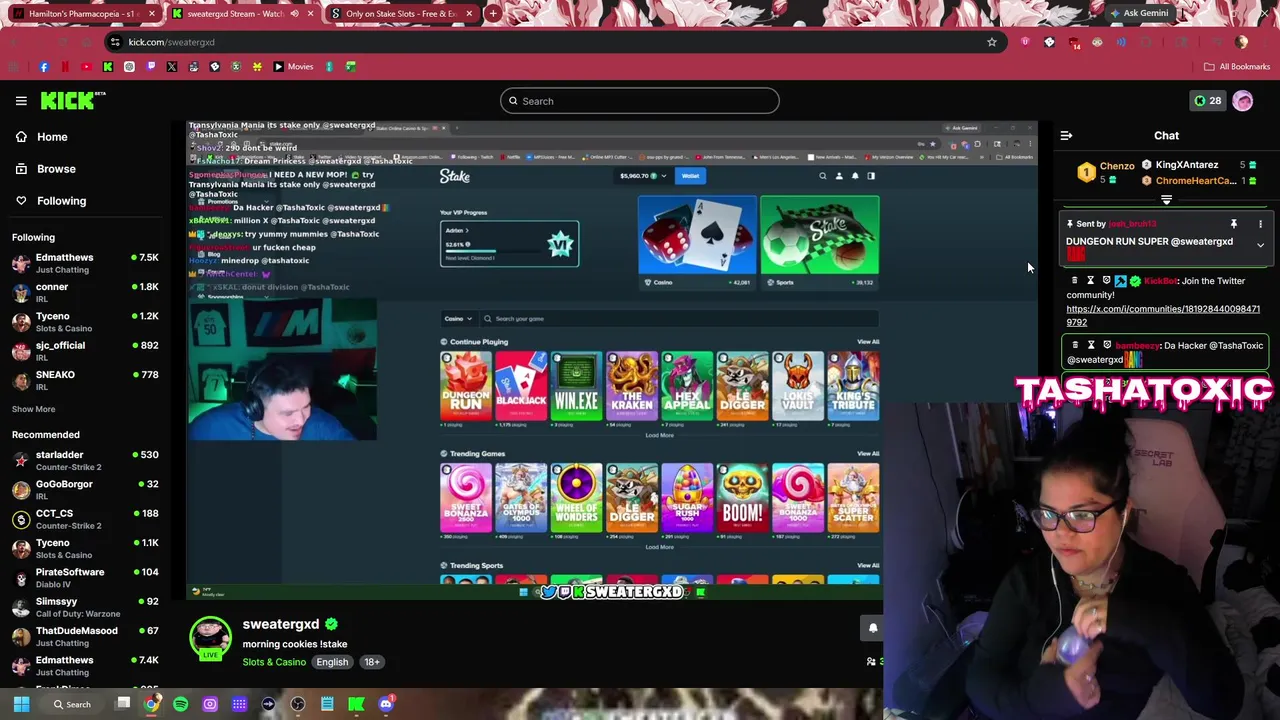
Task: Click the 18+ tag under the stream title
Action: [x=372, y=662]
